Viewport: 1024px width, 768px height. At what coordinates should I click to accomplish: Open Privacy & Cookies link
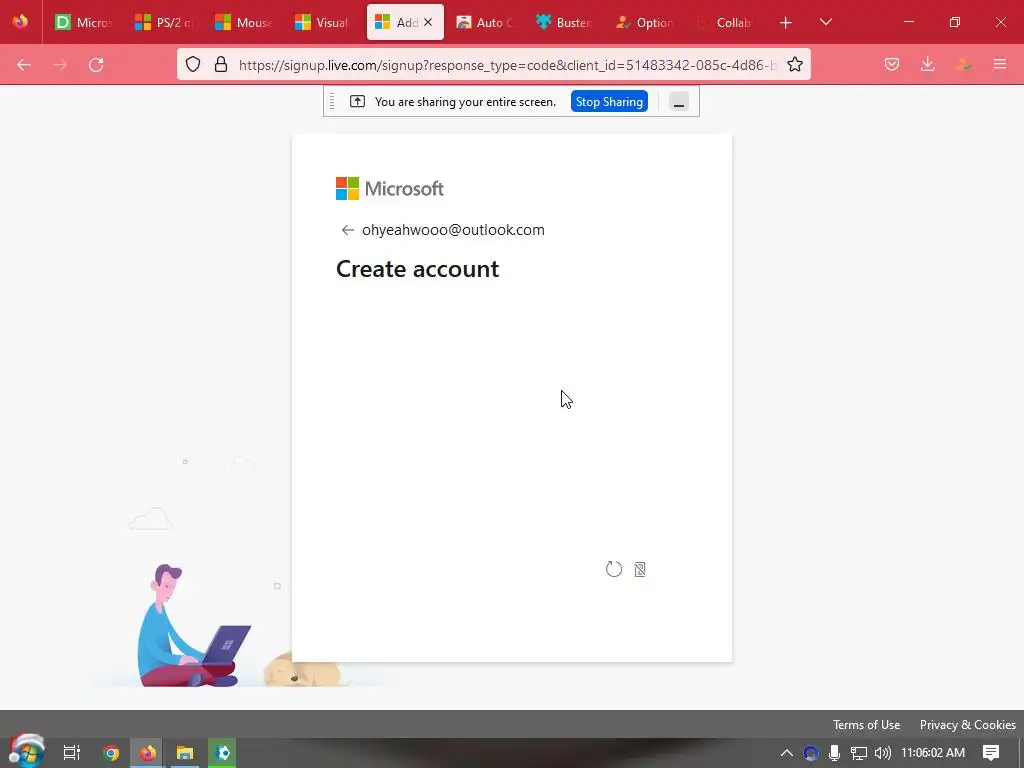point(967,724)
